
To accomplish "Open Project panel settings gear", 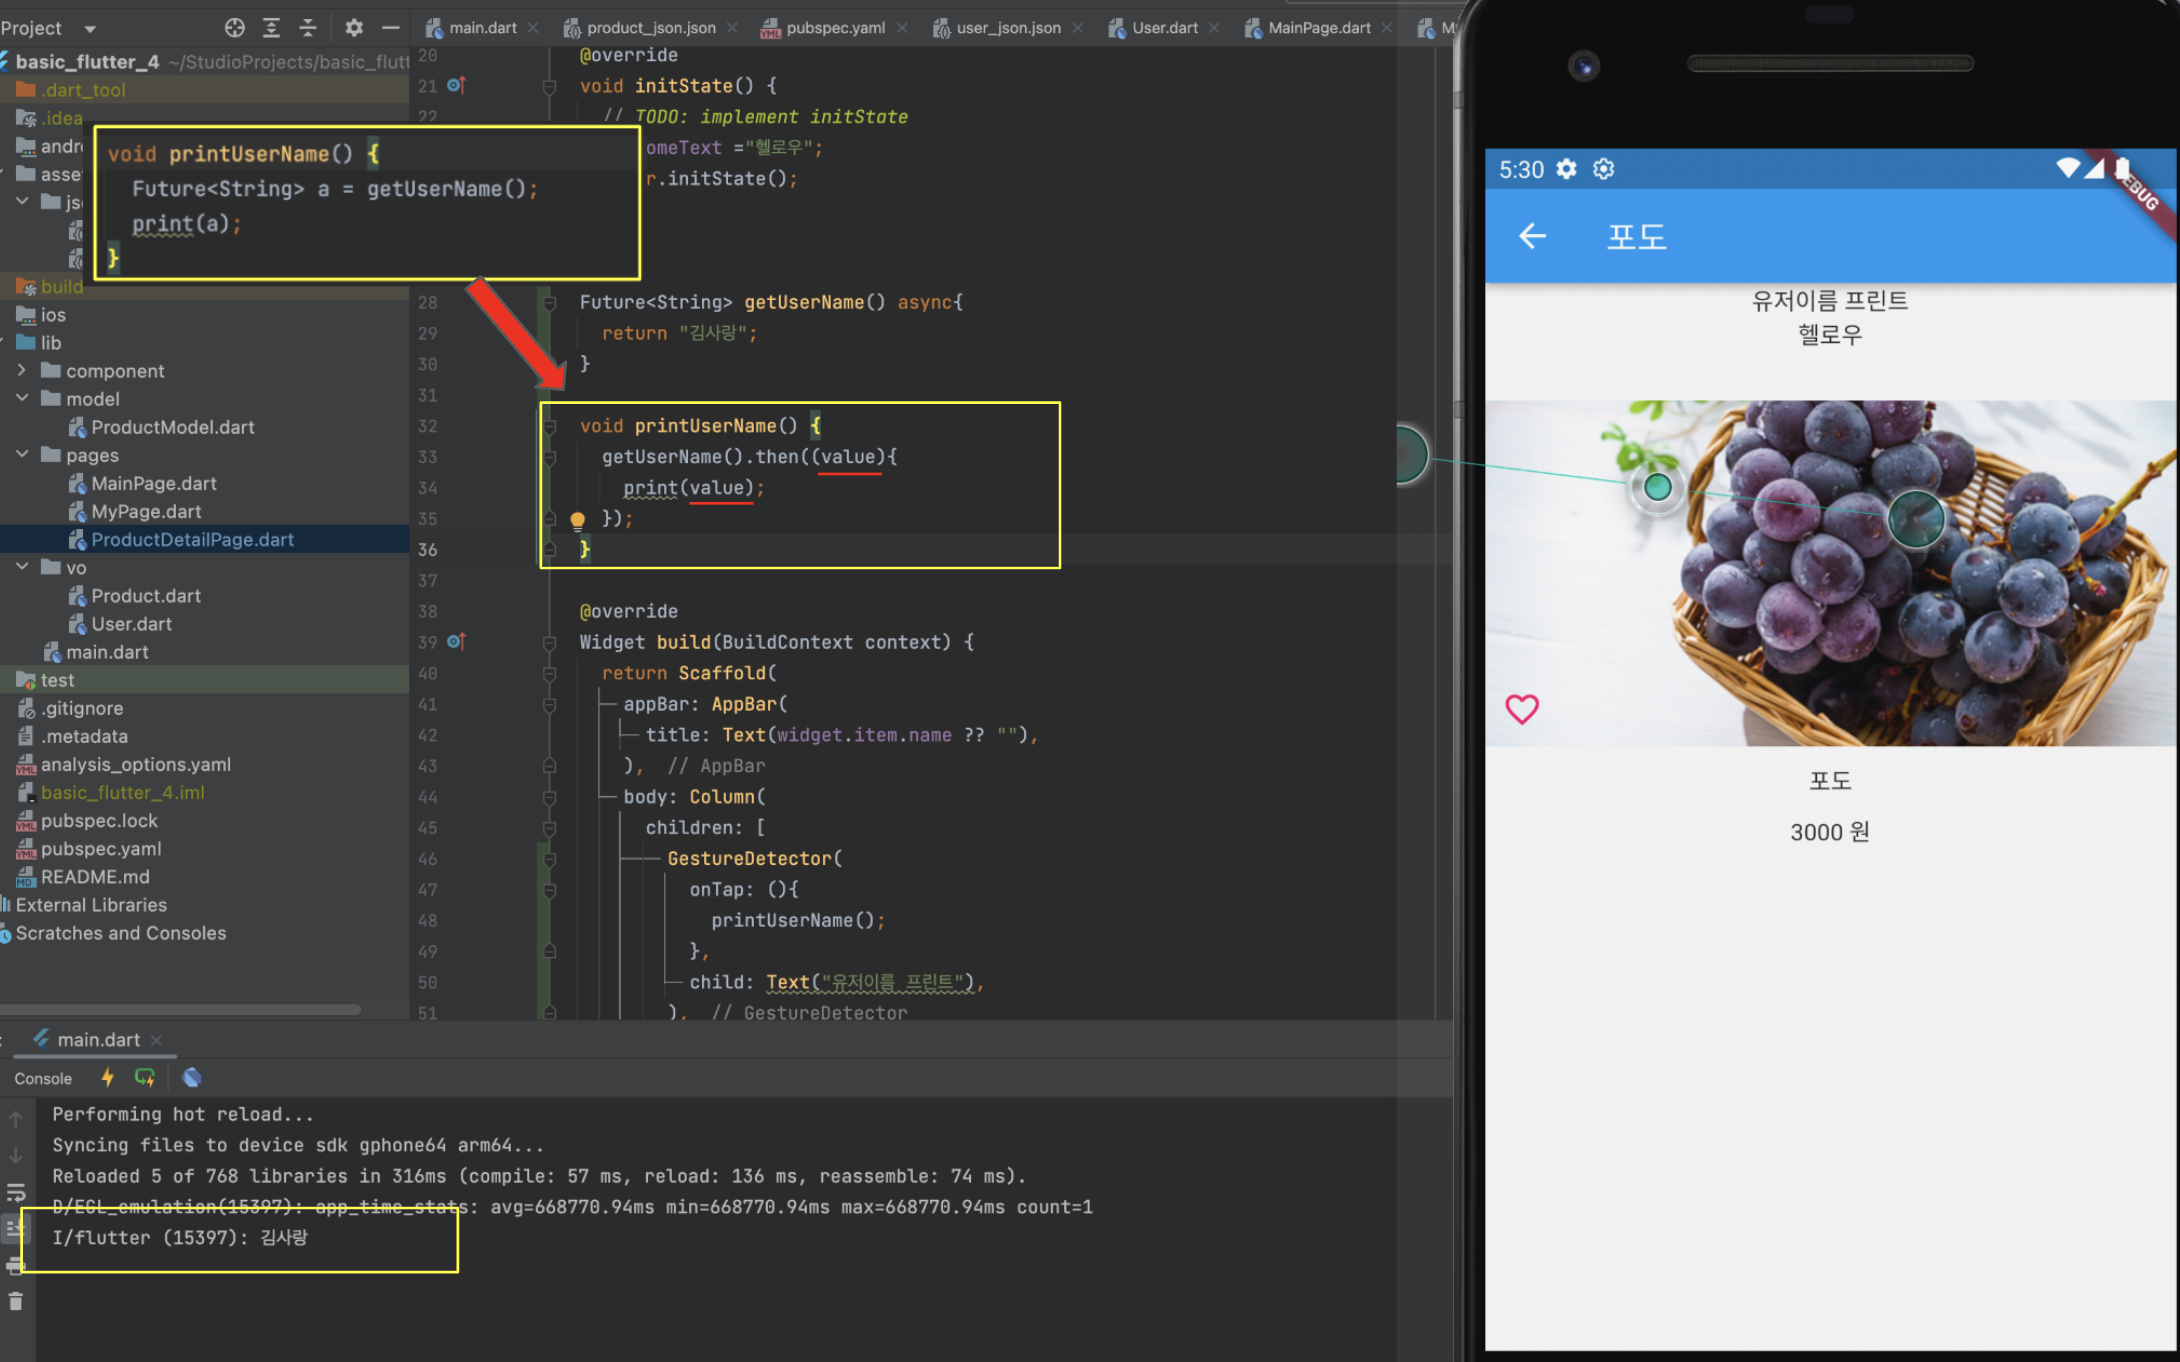I will click(x=354, y=28).
